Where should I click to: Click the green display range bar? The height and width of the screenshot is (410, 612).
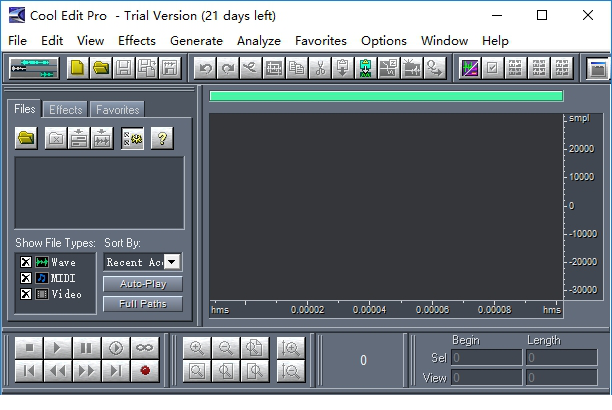pos(386,96)
